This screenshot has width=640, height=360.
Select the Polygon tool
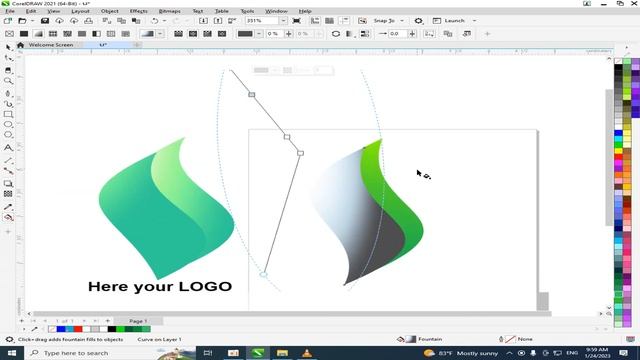point(8,135)
